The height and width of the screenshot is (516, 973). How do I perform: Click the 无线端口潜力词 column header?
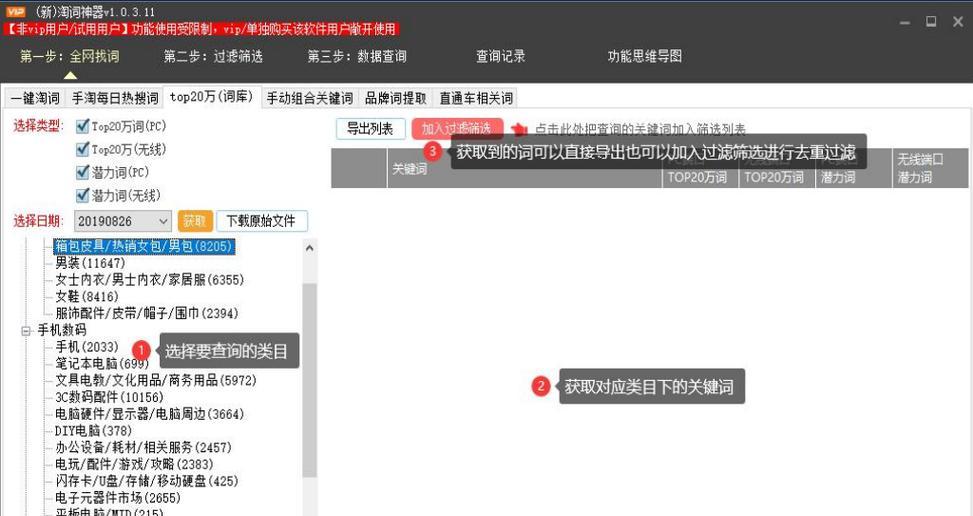(x=930, y=168)
